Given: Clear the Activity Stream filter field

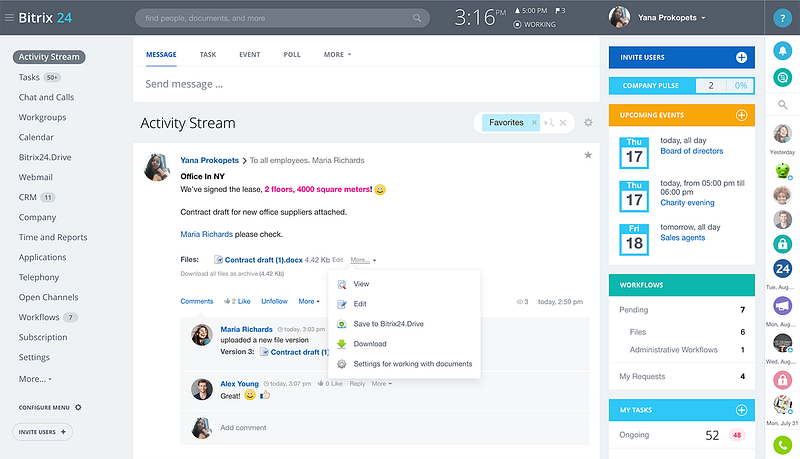Looking at the screenshot, I should pyautogui.click(x=563, y=122).
